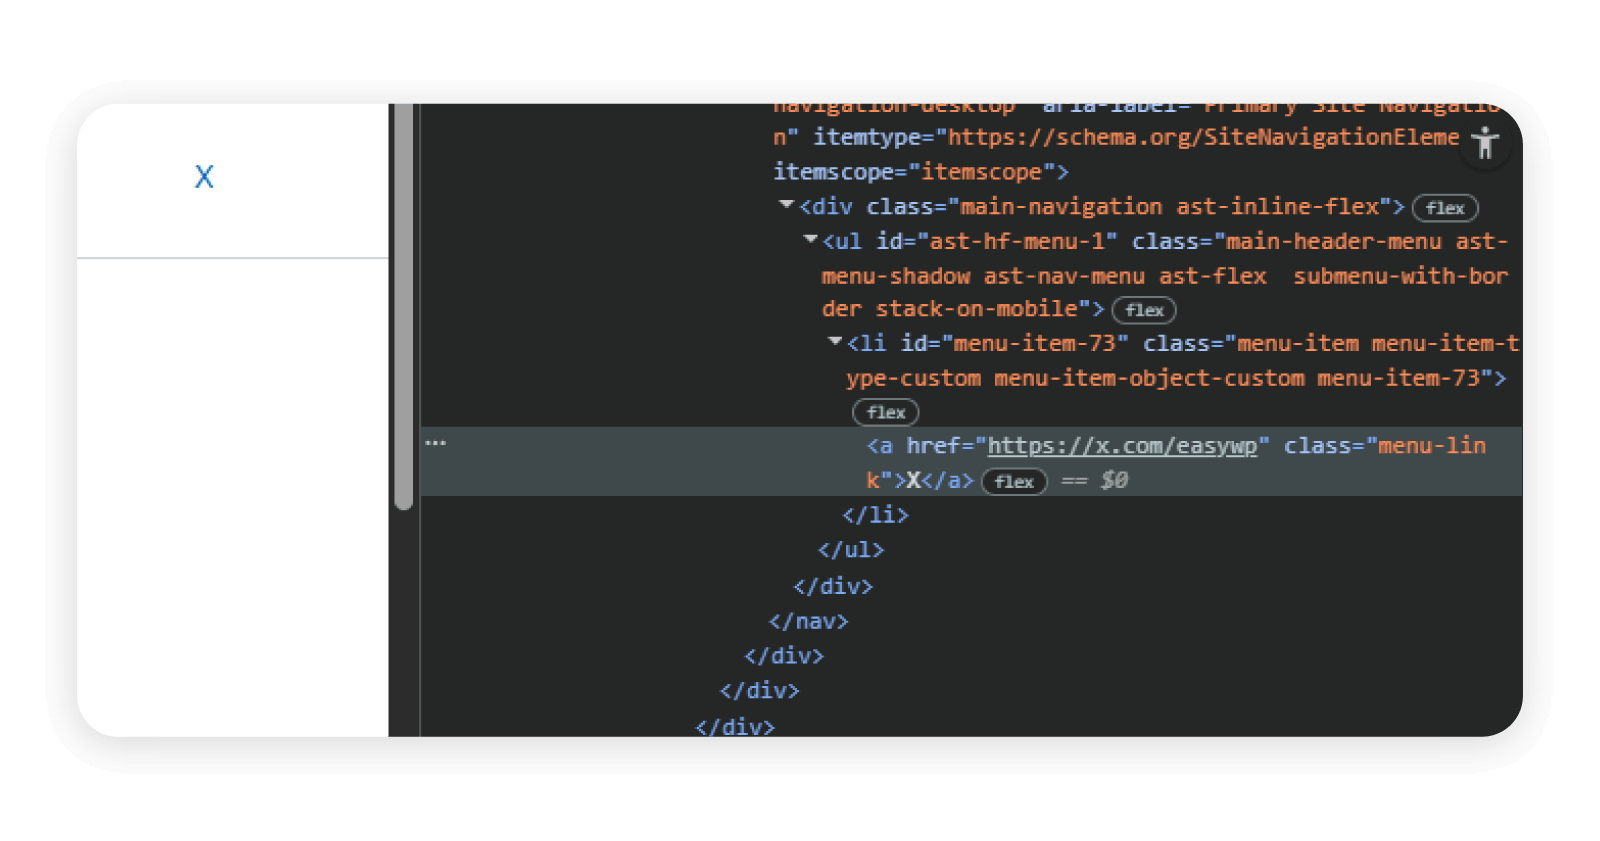
Task: Open the three-dot actions menu on selected row
Action: click(x=435, y=442)
